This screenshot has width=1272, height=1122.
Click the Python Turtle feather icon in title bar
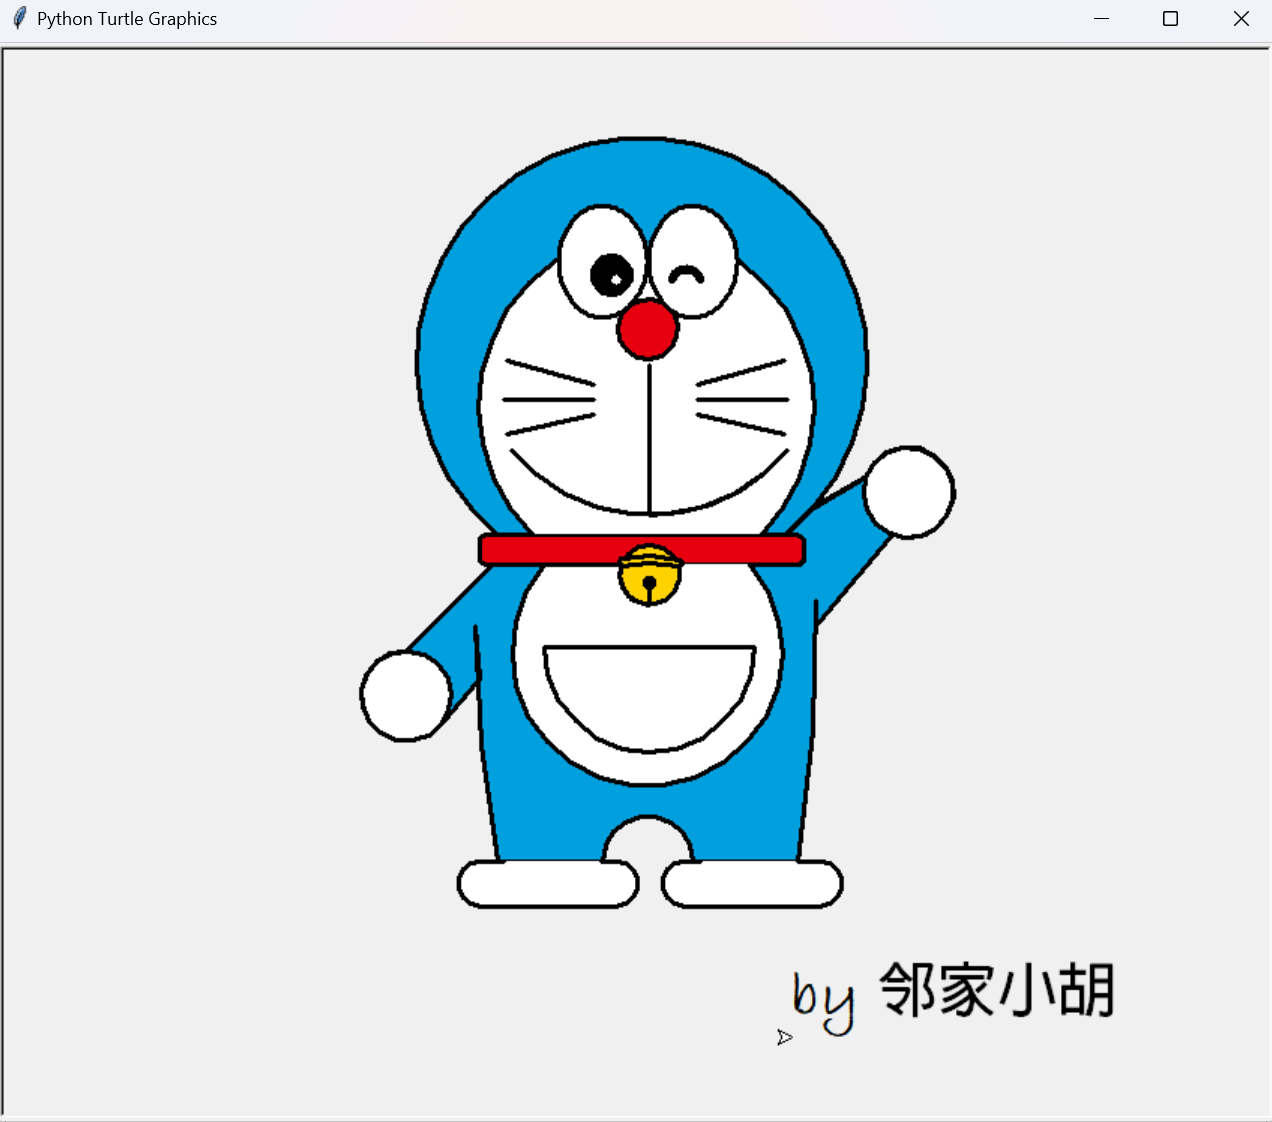coord(19,18)
